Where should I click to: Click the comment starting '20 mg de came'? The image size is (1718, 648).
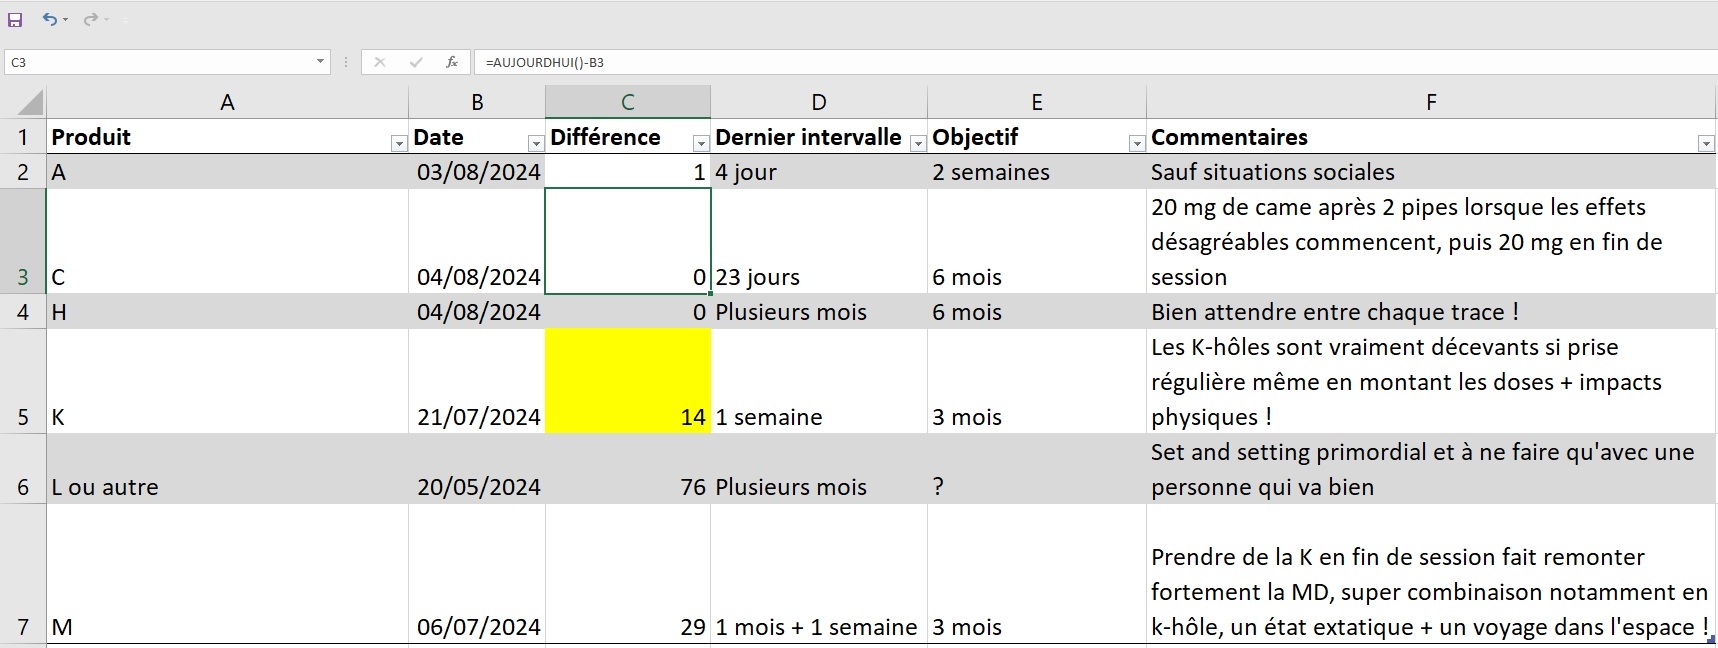1431,241
